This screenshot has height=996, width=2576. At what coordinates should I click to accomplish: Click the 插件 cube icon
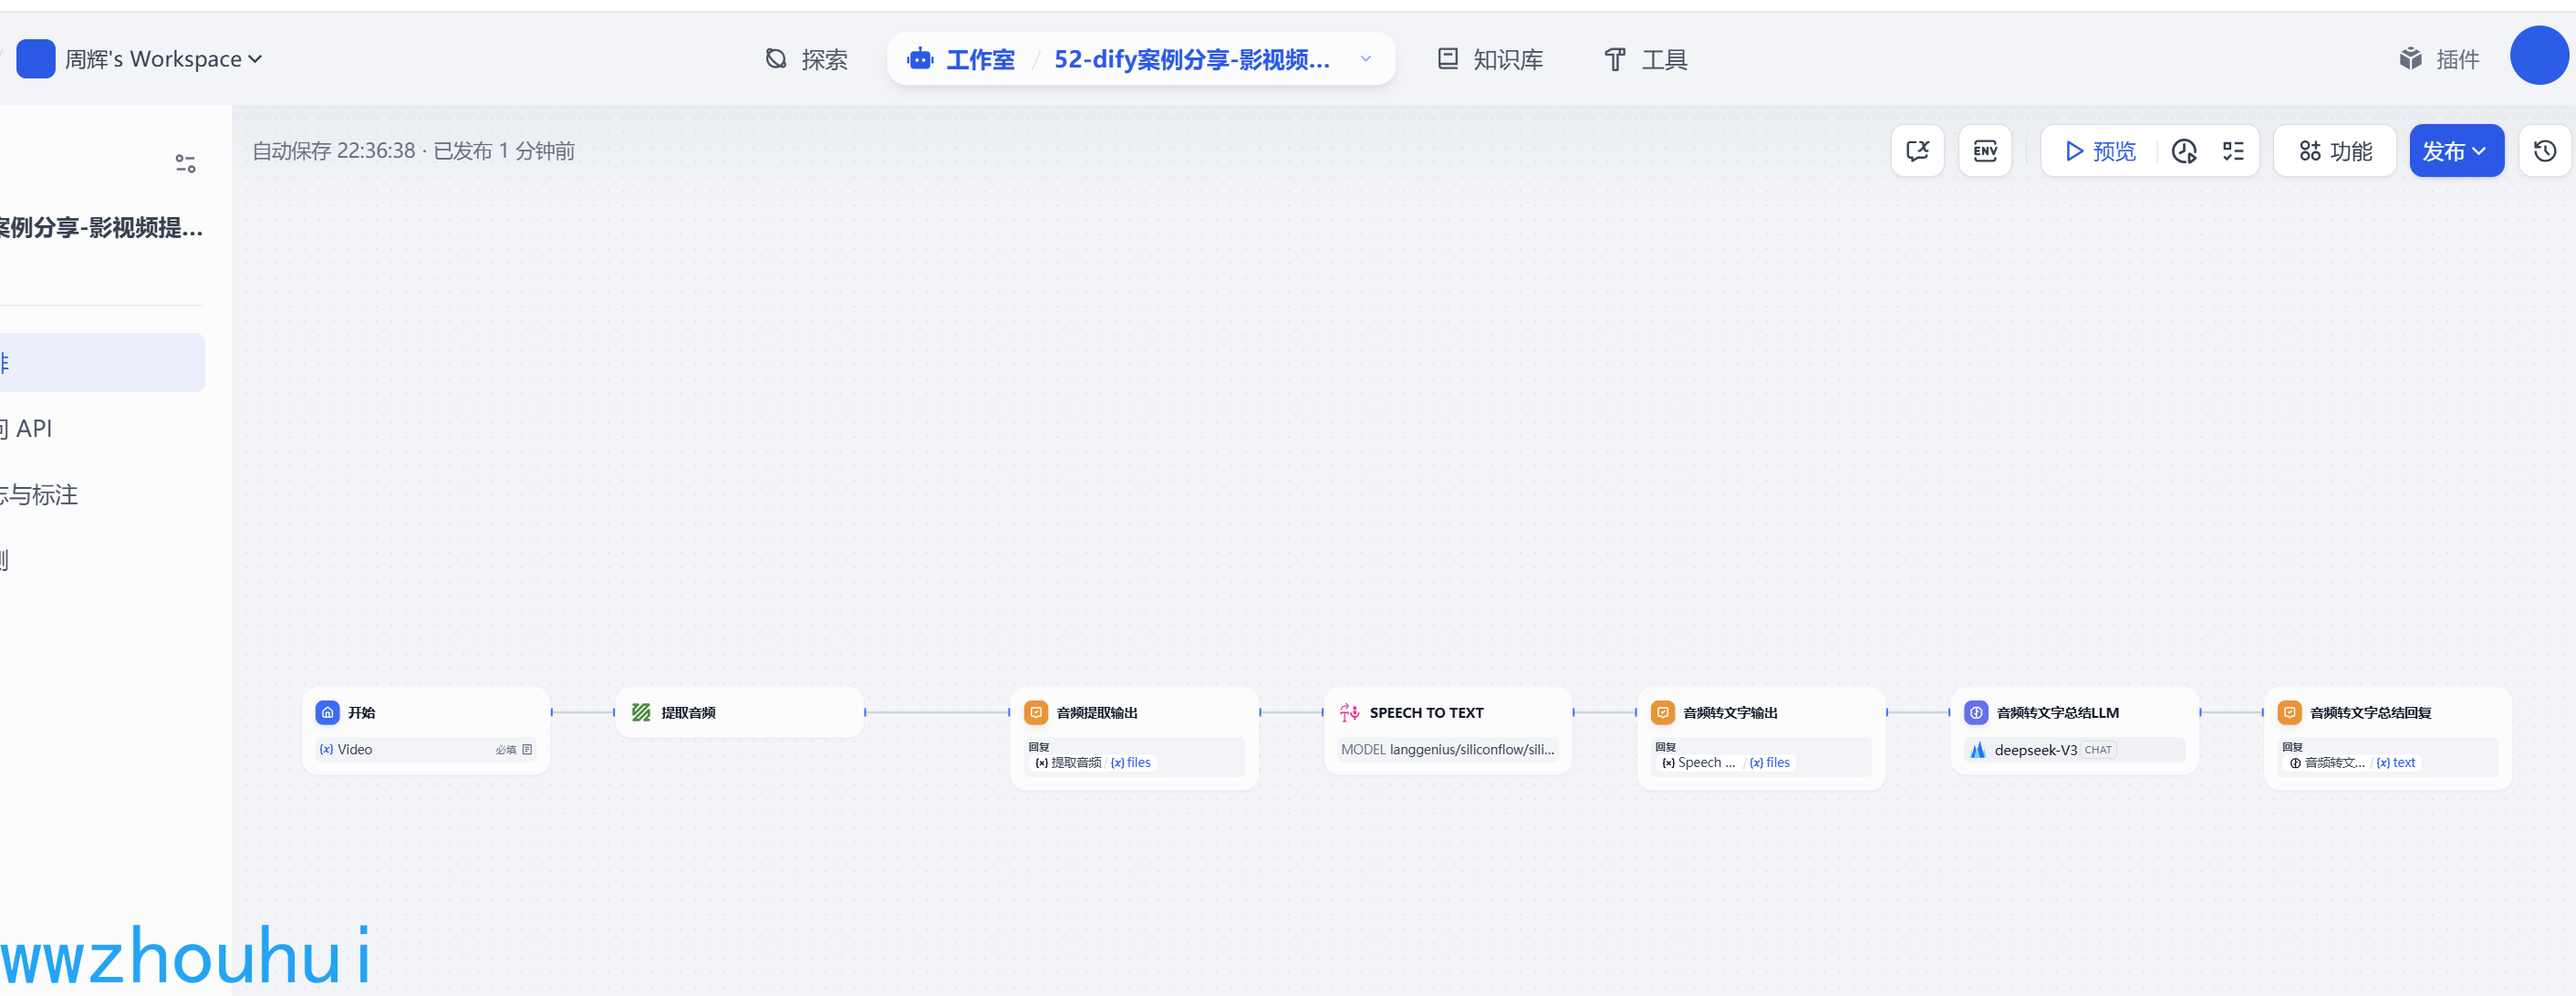(x=2411, y=59)
